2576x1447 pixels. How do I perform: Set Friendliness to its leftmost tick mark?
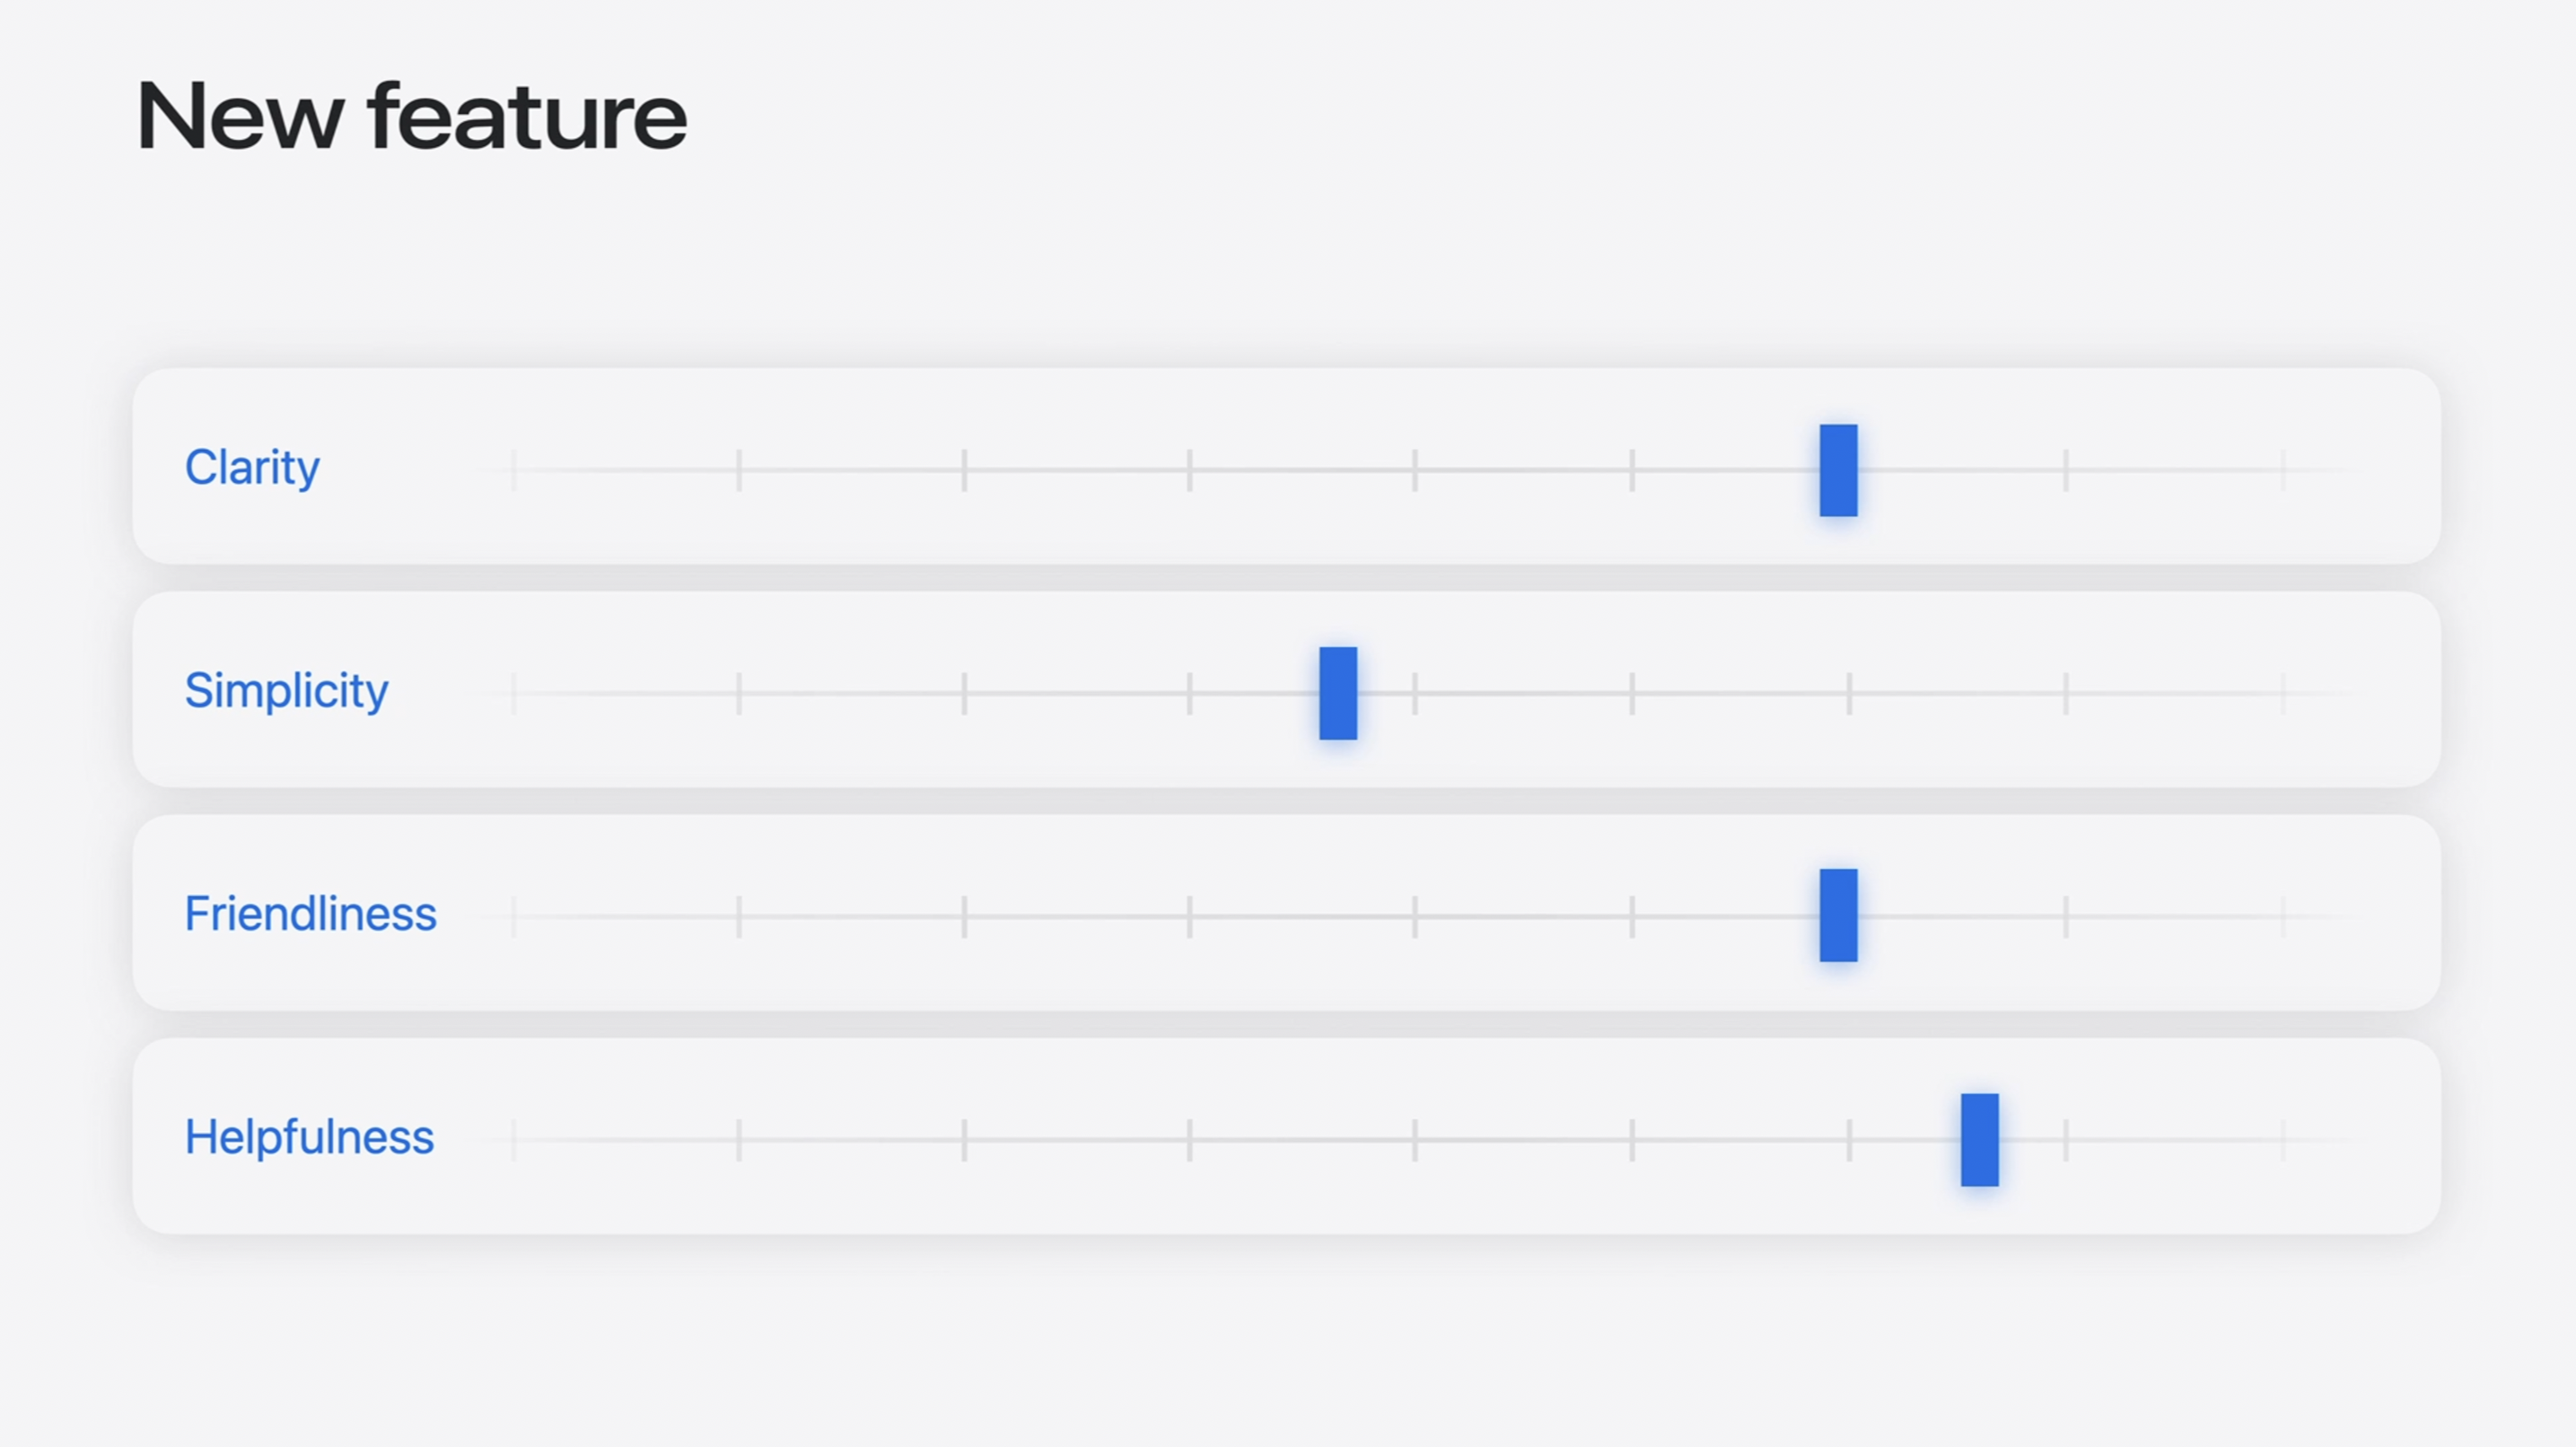(514, 916)
